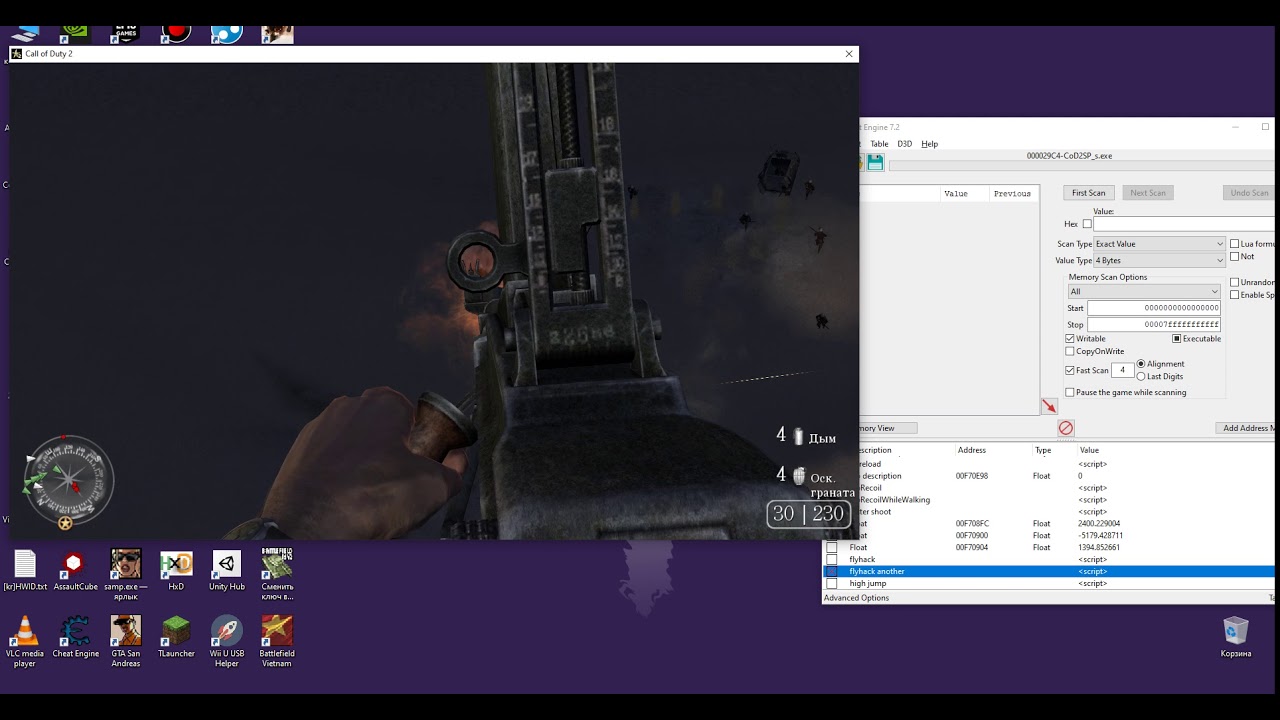Click the value 1394.852661
This screenshot has width=1280, height=720.
pyautogui.click(x=1100, y=548)
